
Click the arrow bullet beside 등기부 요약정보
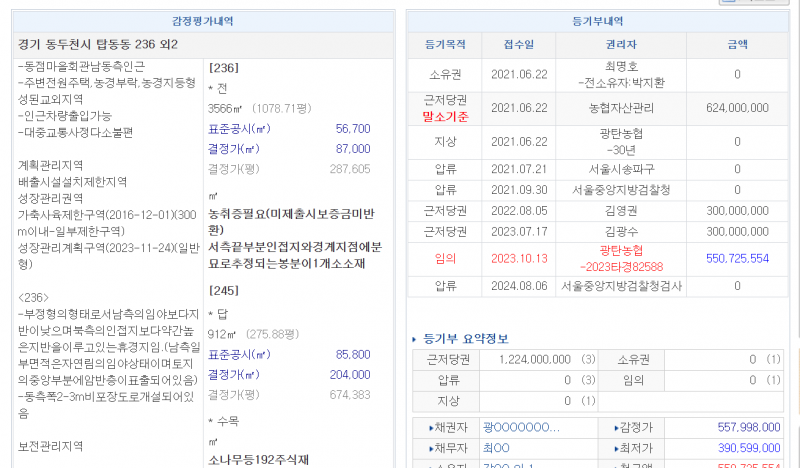click(x=416, y=339)
